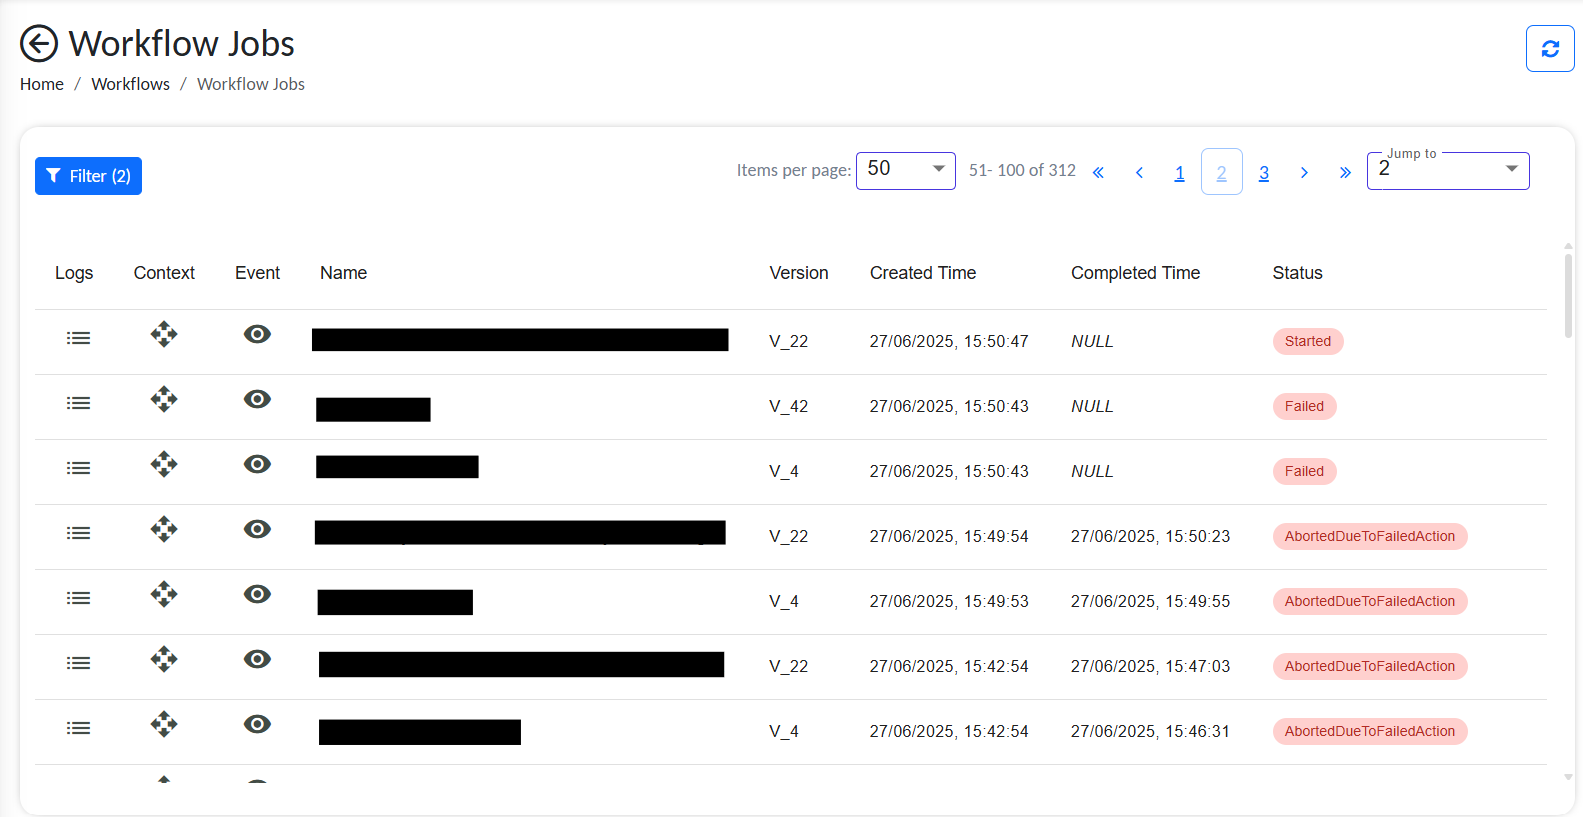
Task: Go to next page chevron
Action: click(1304, 173)
